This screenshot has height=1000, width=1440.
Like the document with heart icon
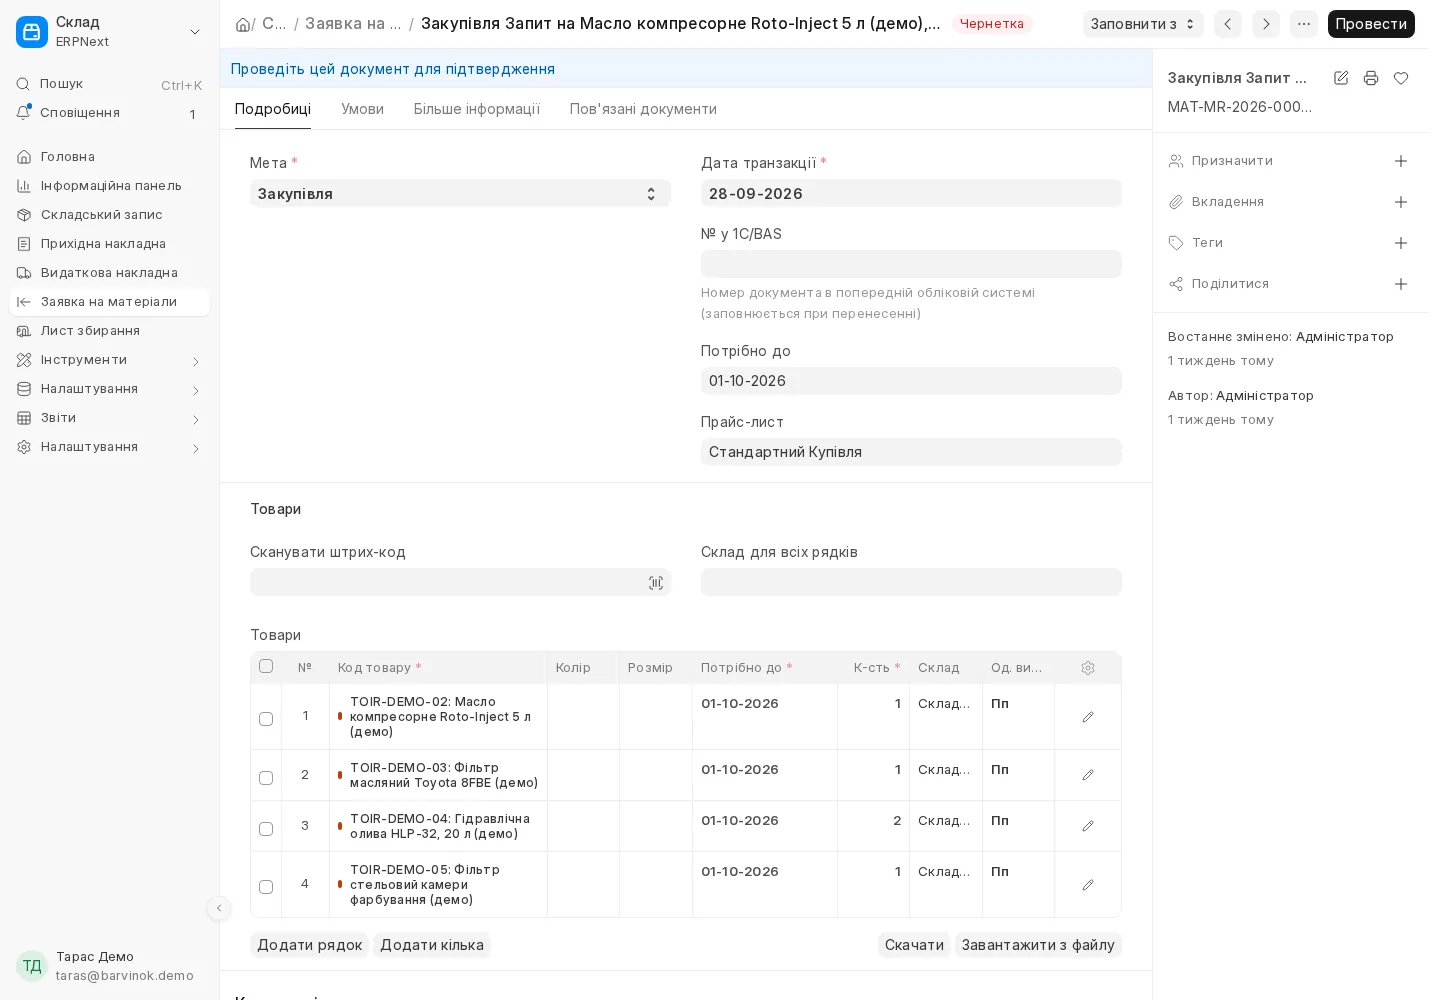[x=1401, y=78]
